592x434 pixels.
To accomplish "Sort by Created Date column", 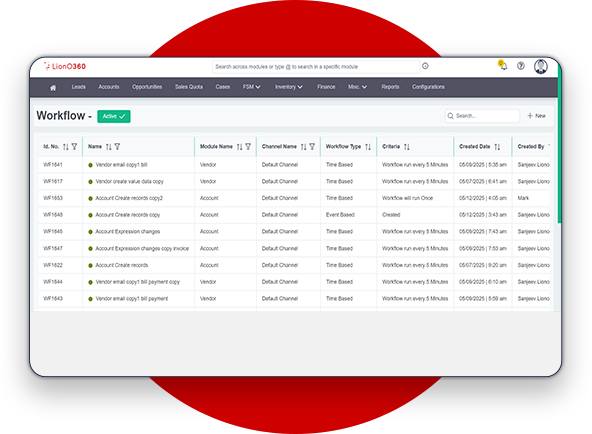I will click(497, 147).
